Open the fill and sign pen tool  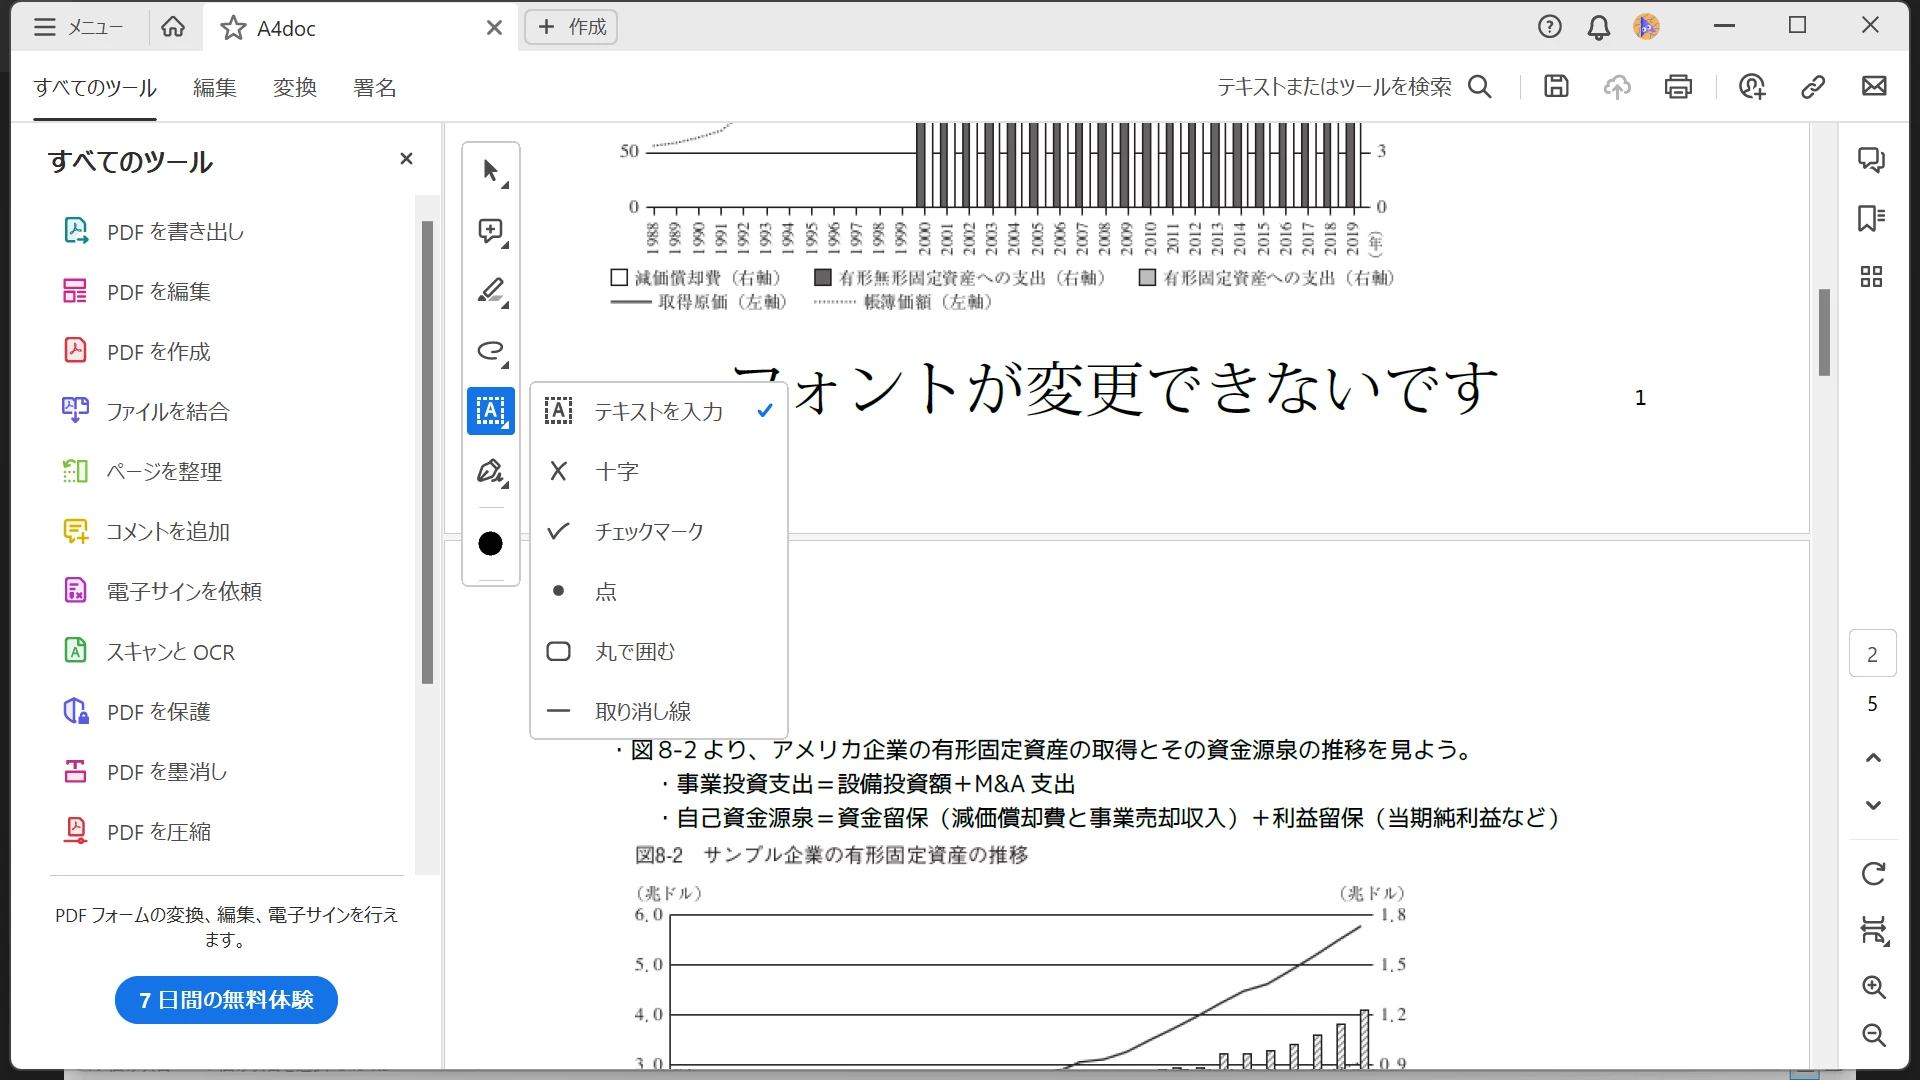point(490,471)
